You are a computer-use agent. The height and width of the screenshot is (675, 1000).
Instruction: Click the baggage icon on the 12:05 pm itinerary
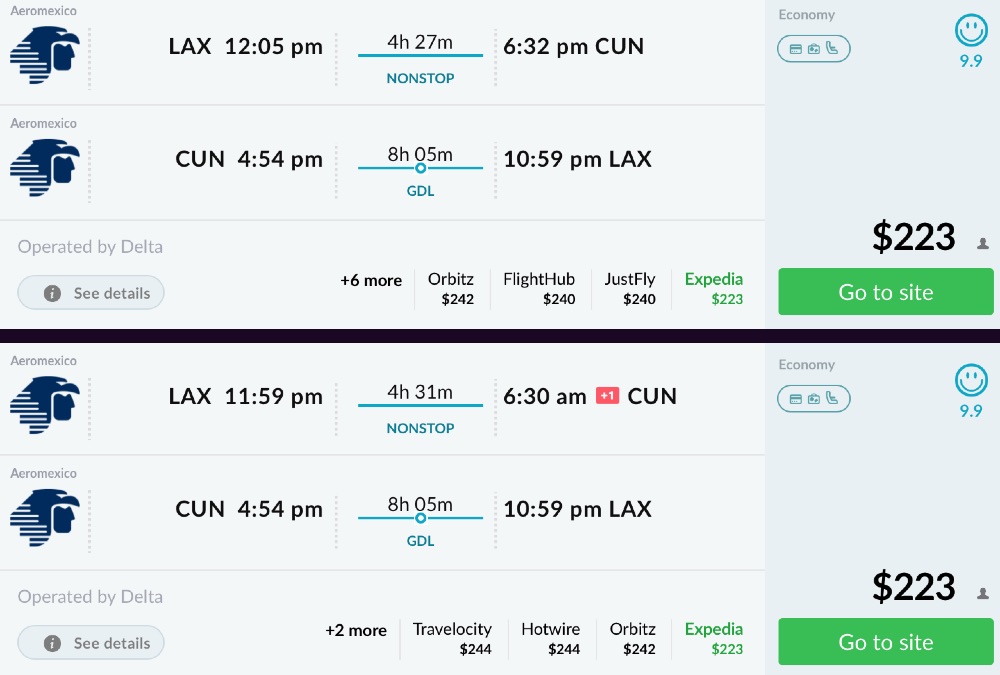coord(814,49)
